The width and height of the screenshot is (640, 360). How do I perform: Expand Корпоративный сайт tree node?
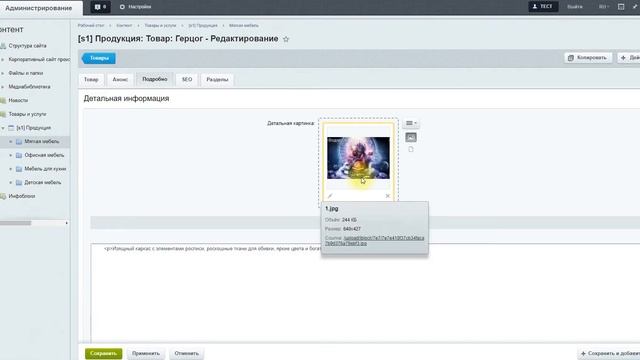[2, 60]
